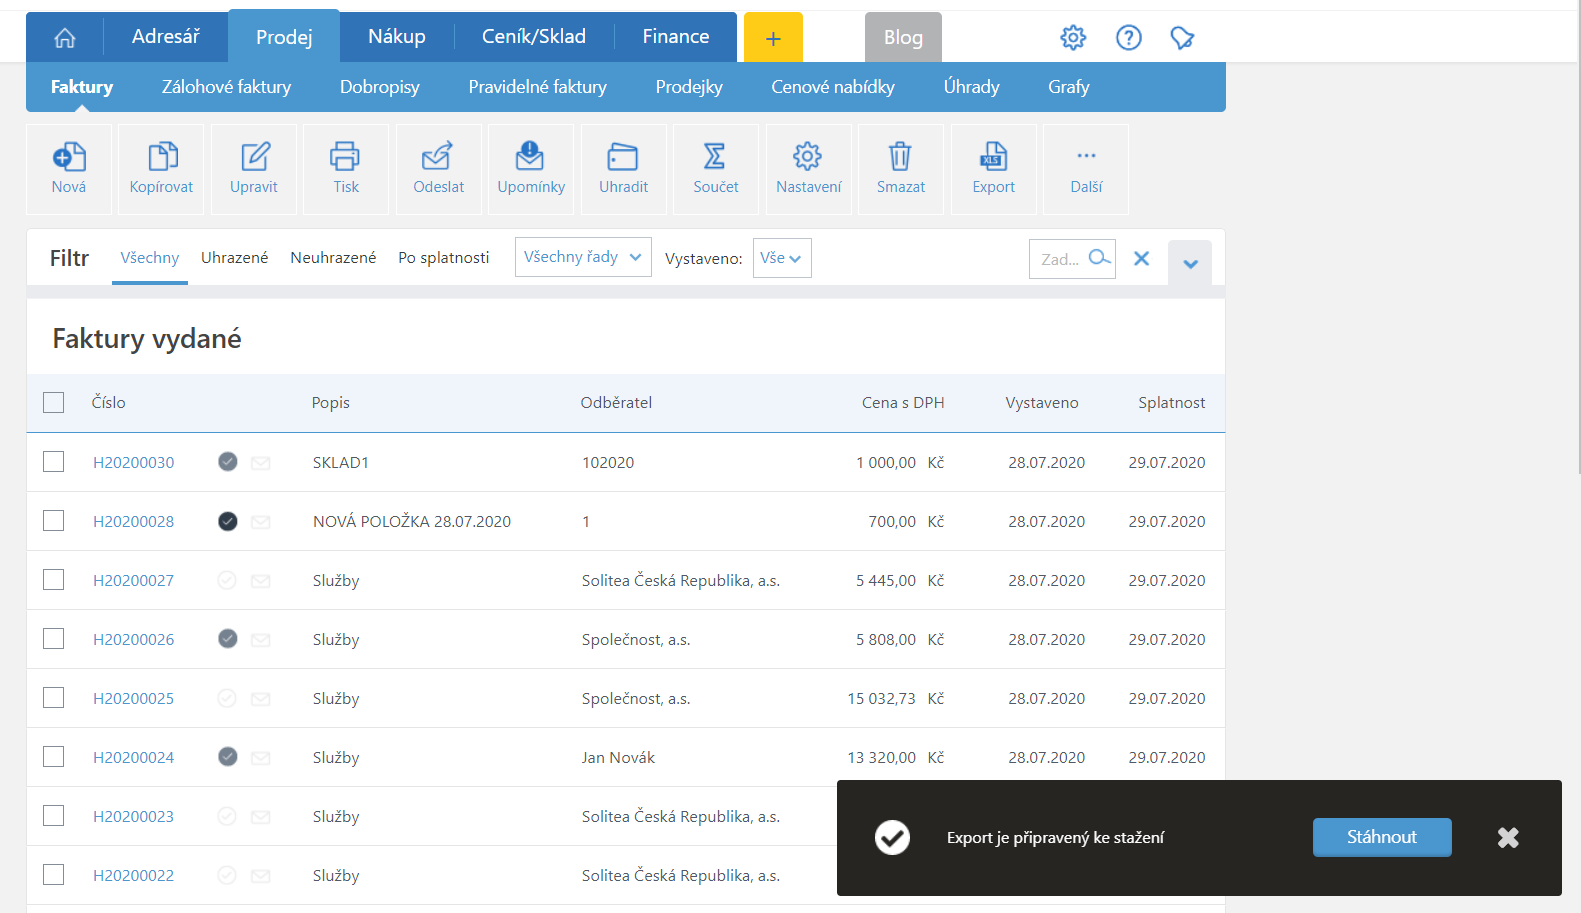Open invoice link H20200023
The height and width of the screenshot is (913, 1581).
(134, 817)
